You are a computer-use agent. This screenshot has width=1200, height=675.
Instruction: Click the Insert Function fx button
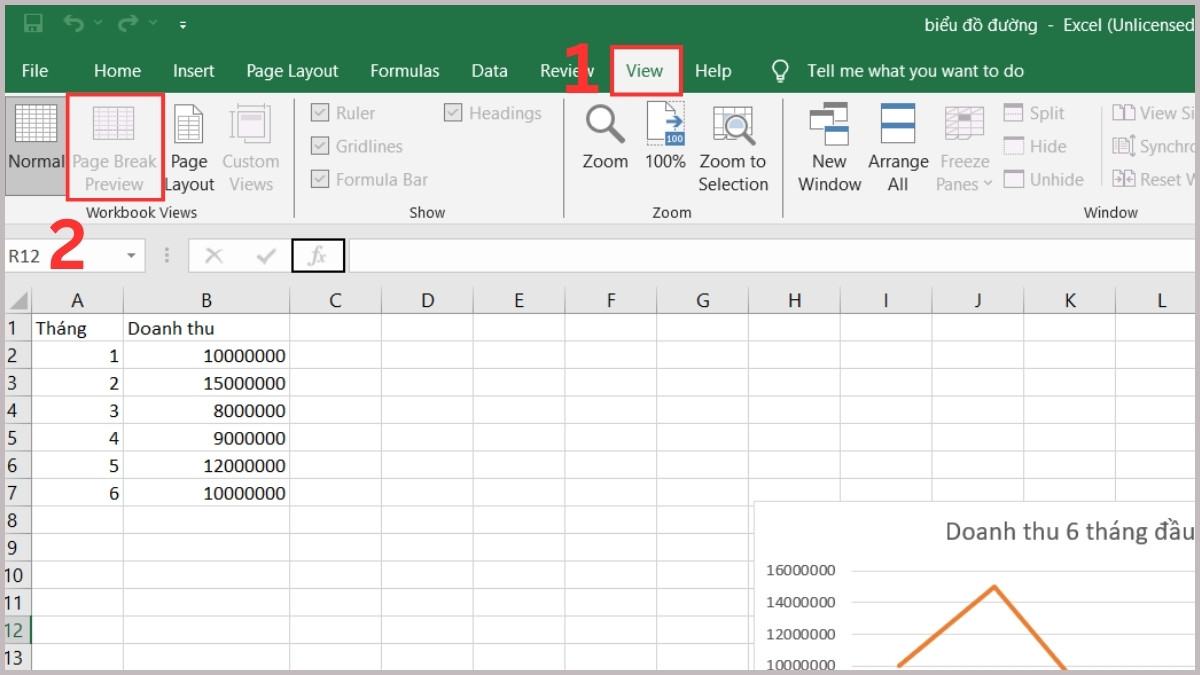coord(318,255)
